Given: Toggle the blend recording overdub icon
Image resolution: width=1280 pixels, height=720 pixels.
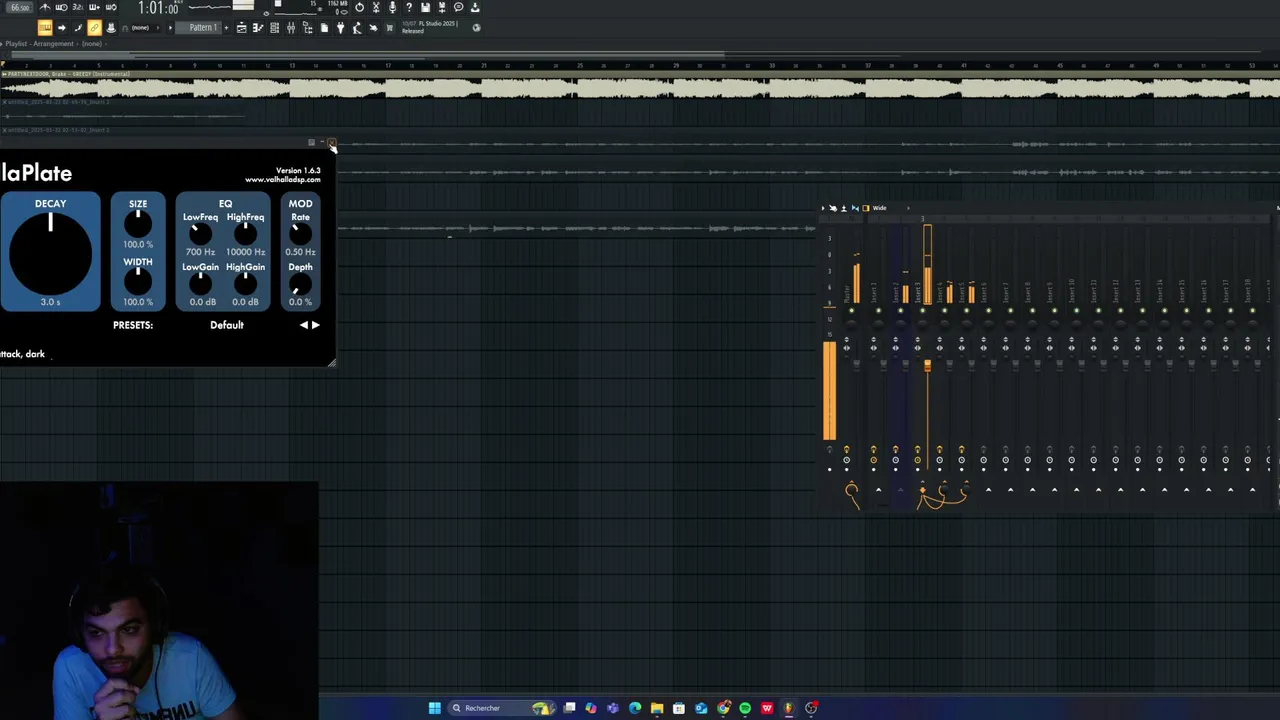Looking at the screenshot, I should tap(94, 7).
